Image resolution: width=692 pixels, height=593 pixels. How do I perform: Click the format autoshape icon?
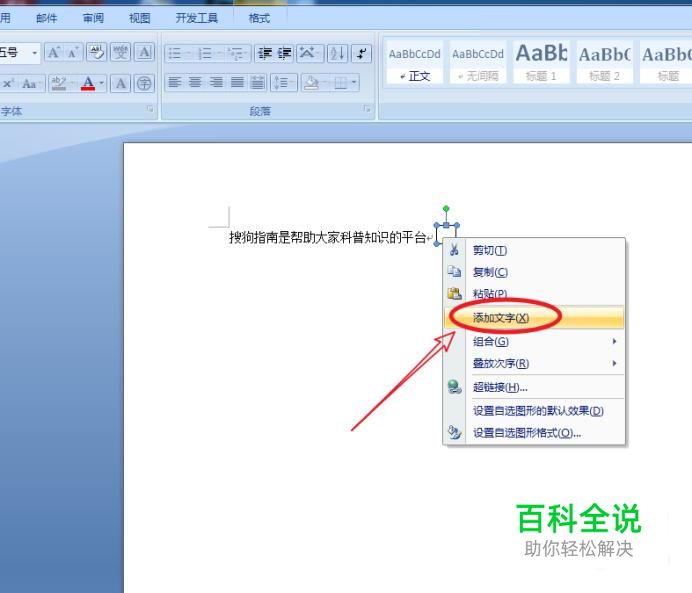coord(454,432)
